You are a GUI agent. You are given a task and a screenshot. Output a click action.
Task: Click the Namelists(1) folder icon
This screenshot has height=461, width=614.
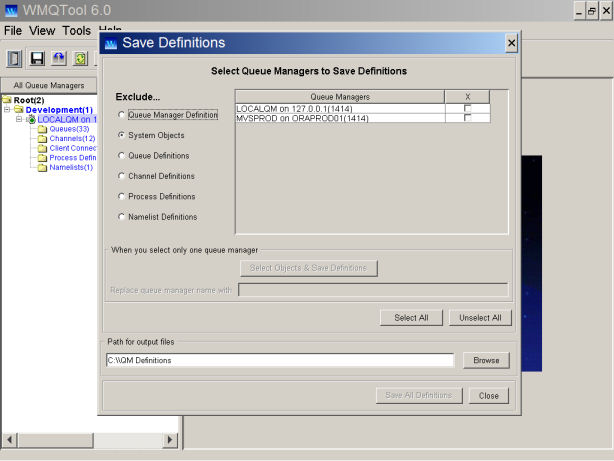pyautogui.click(x=42, y=168)
